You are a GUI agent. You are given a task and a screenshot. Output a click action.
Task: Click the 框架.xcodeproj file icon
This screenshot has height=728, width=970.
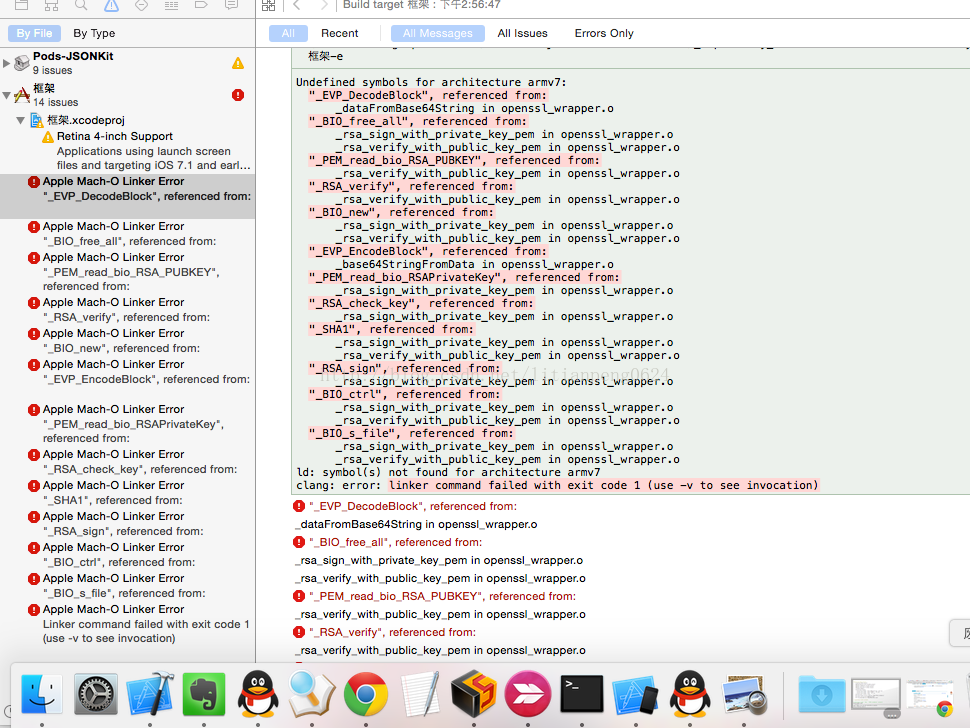(37, 121)
